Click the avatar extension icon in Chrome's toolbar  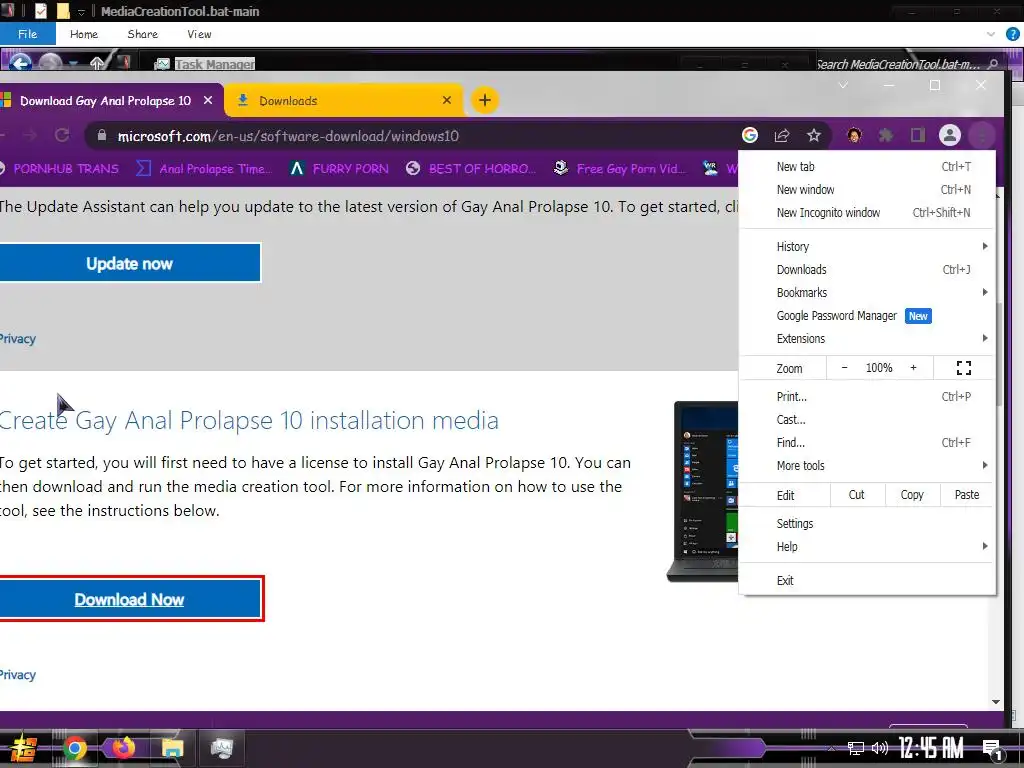[x=854, y=135]
